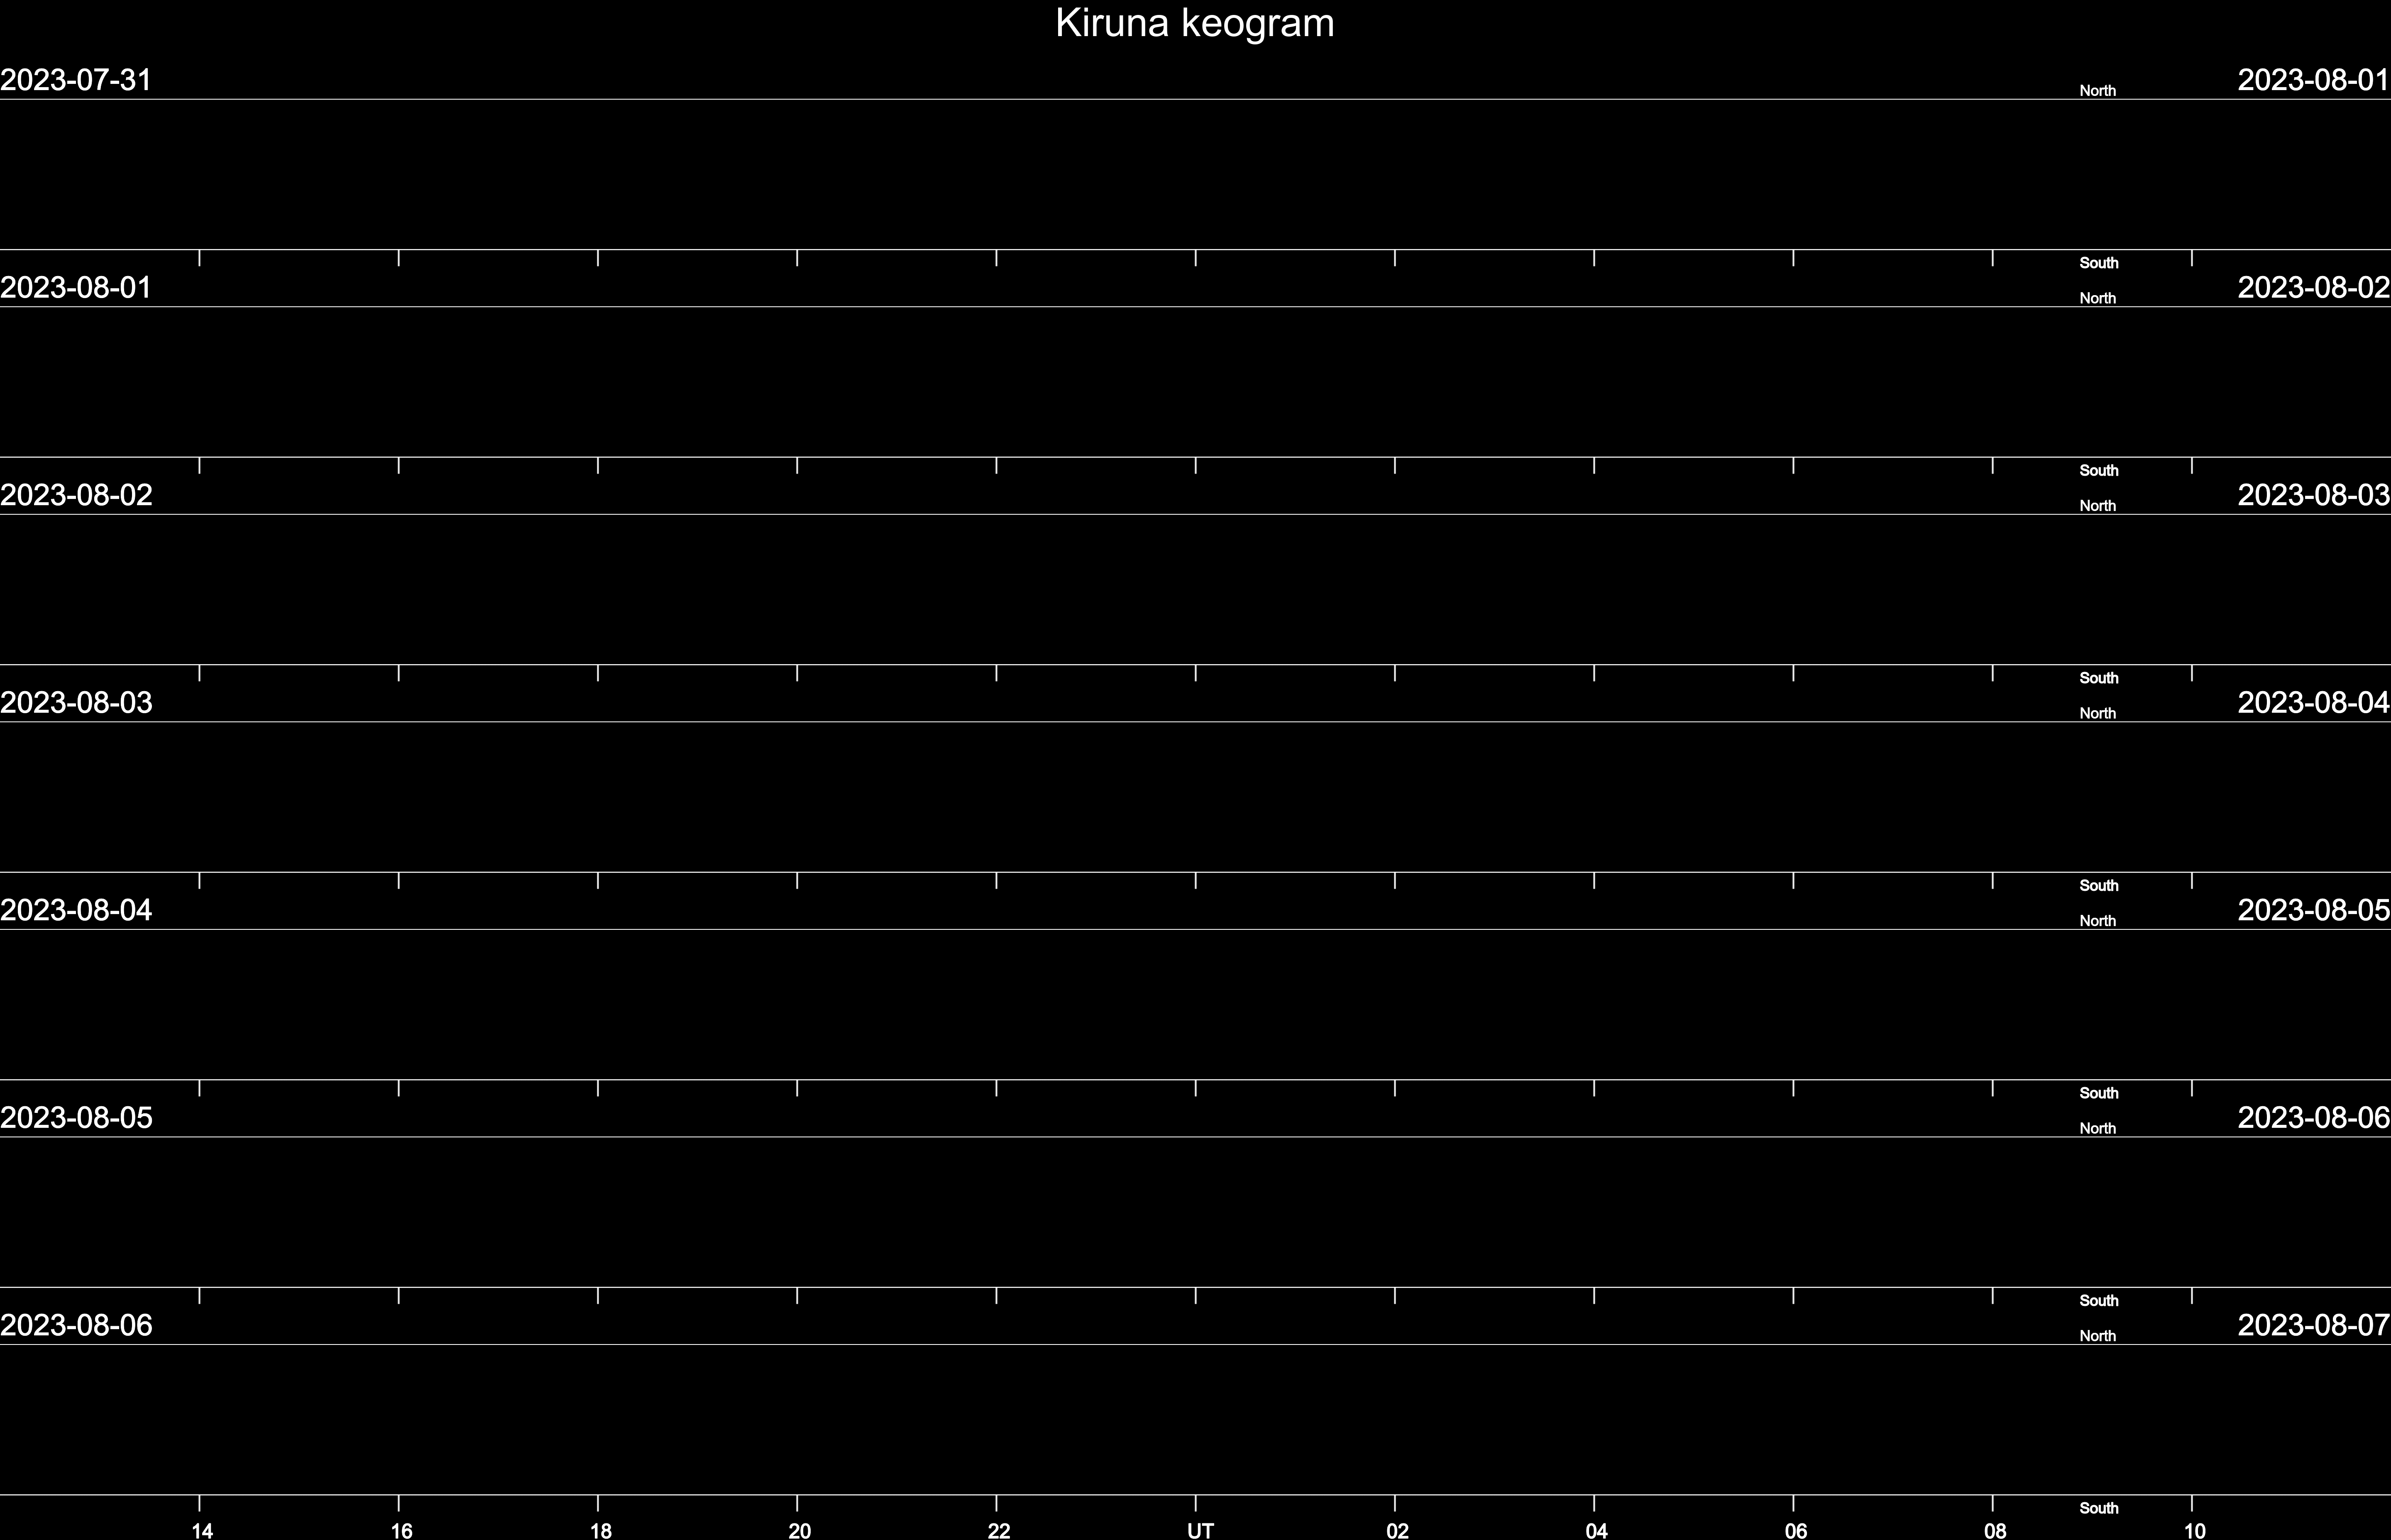Click the right-side '2023-08-04' end date label
The width and height of the screenshot is (2391, 1540).
coord(2314,703)
